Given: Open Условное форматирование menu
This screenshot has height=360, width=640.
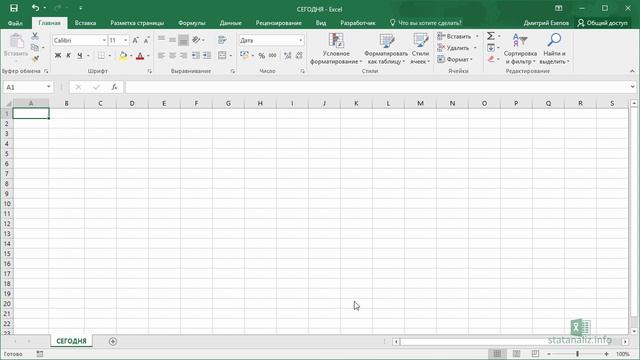Looking at the screenshot, I should coord(336,49).
